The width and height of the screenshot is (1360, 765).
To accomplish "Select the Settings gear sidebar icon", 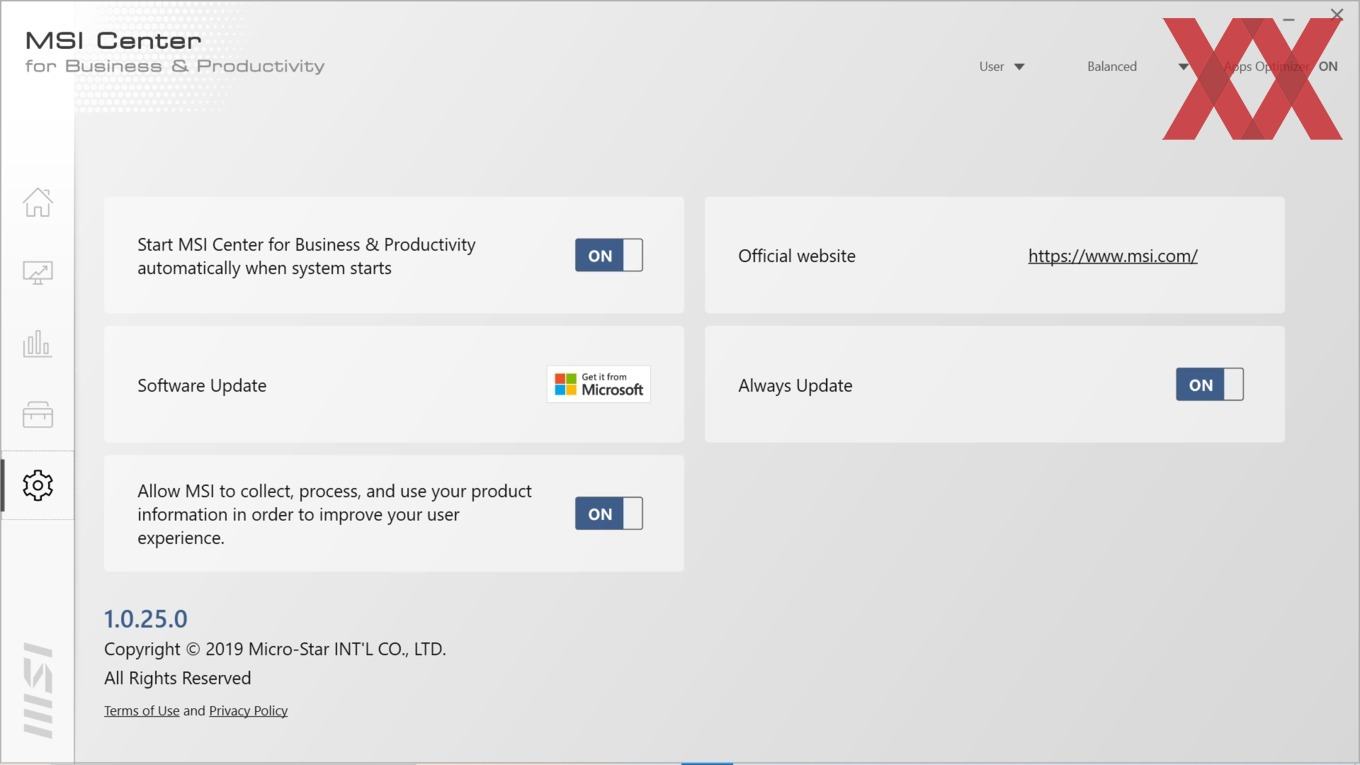I will click(38, 485).
